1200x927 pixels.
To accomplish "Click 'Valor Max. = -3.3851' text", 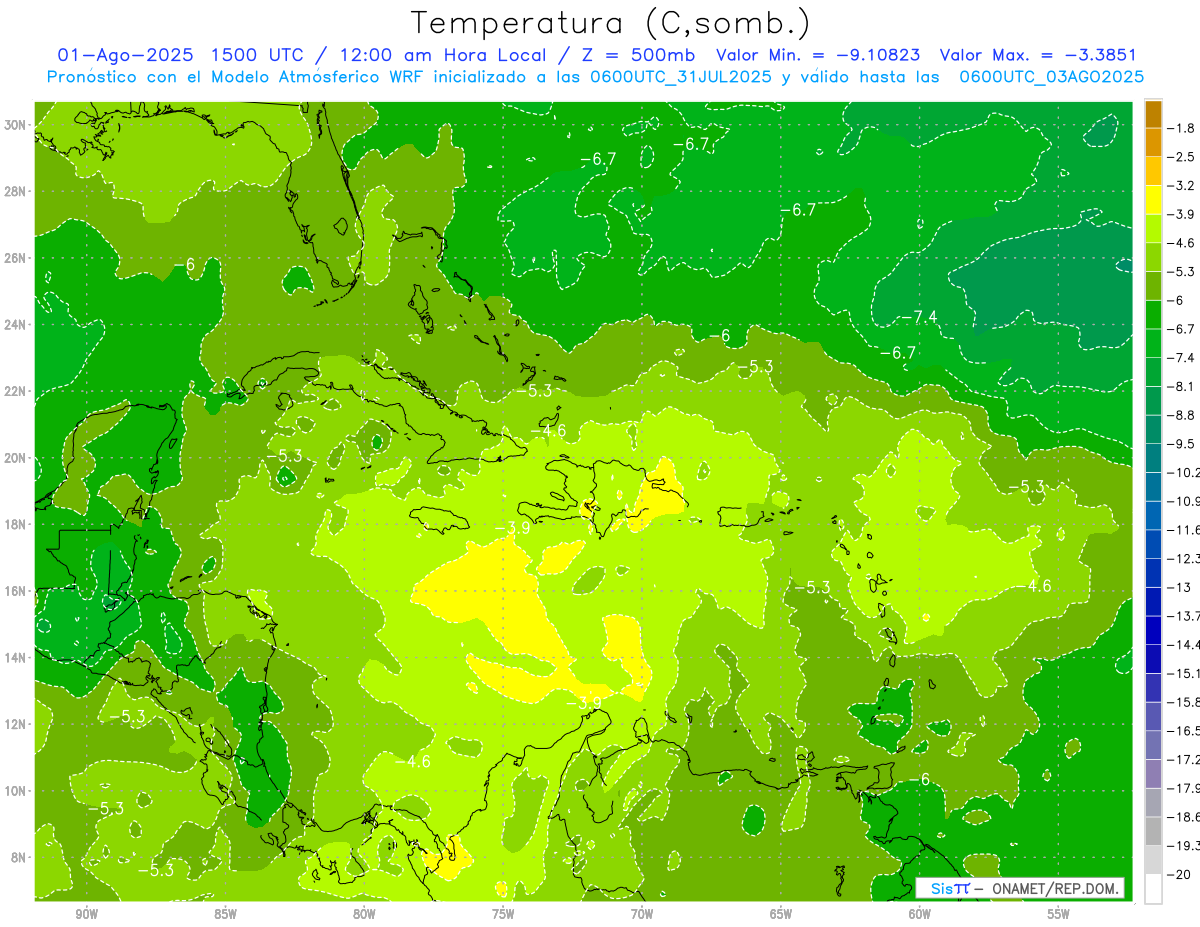I will point(1040,55).
